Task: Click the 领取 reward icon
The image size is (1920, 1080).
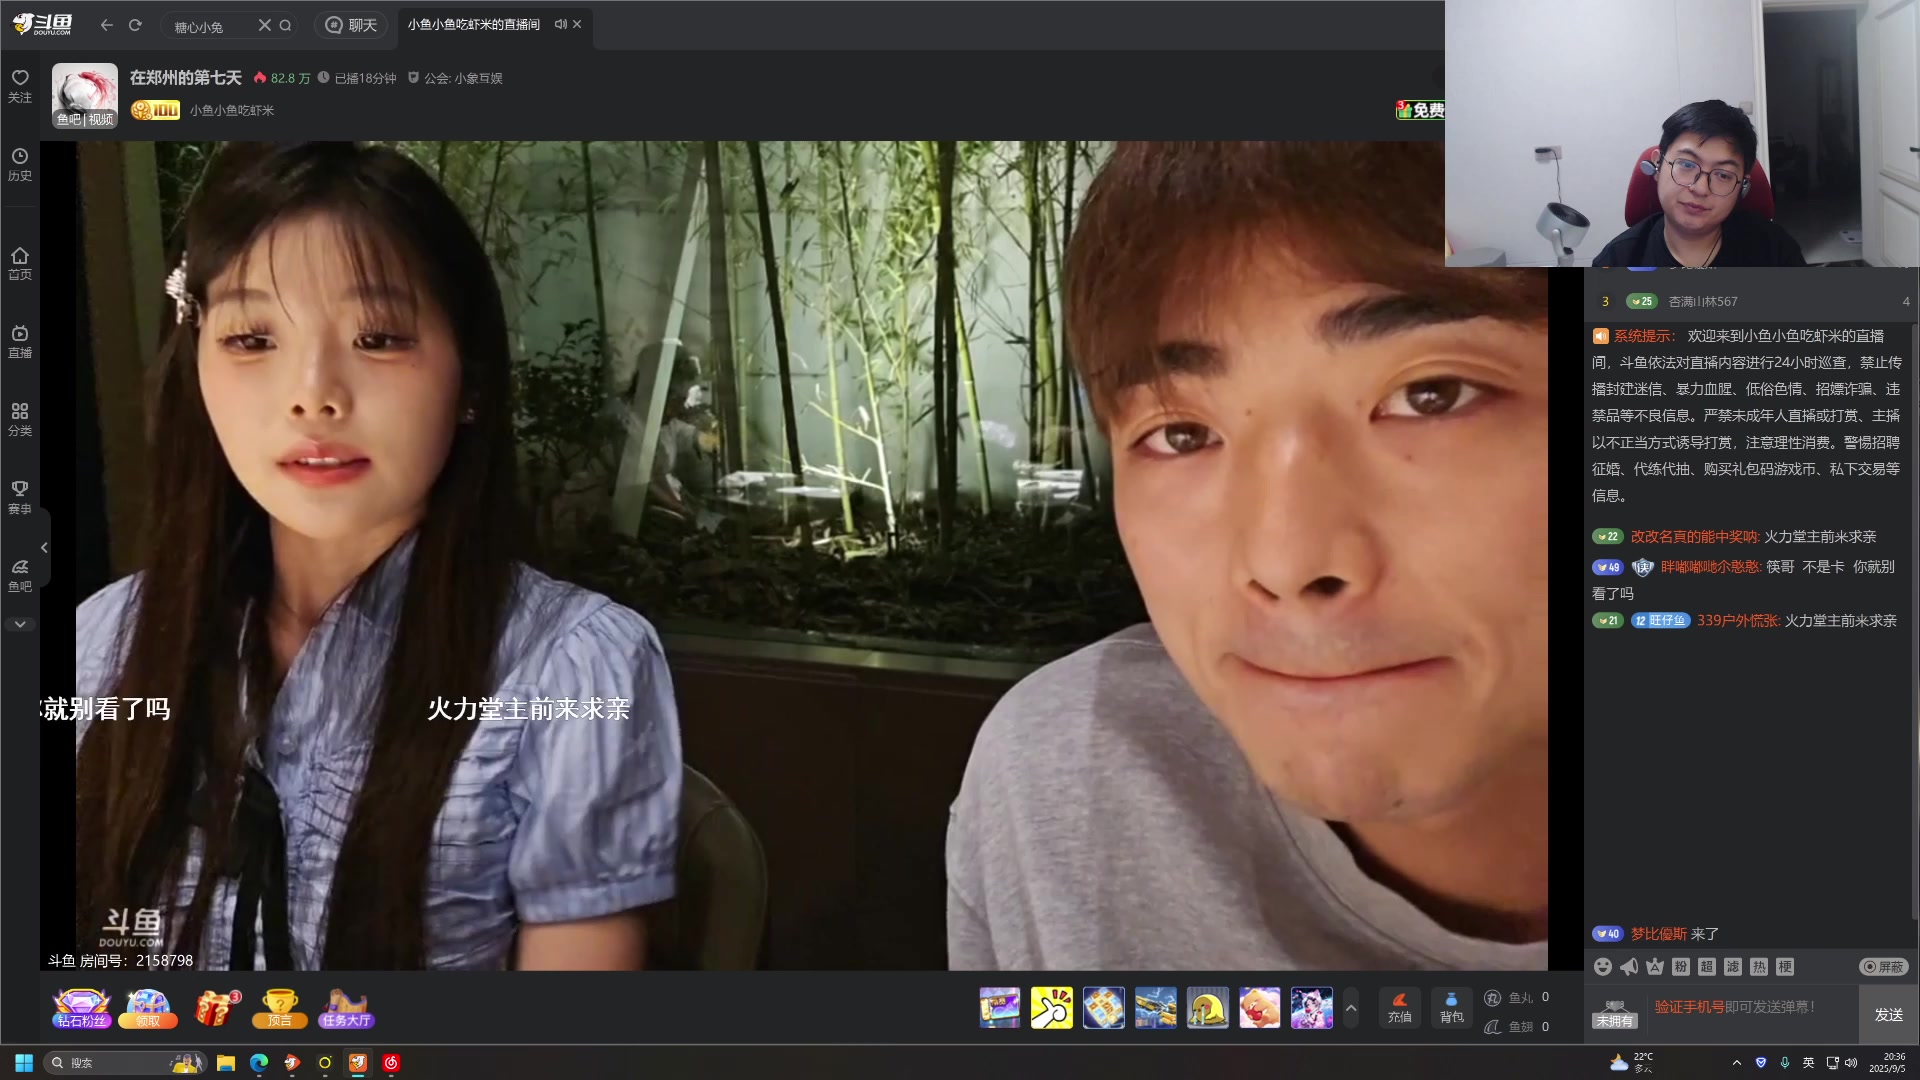Action: (148, 1008)
